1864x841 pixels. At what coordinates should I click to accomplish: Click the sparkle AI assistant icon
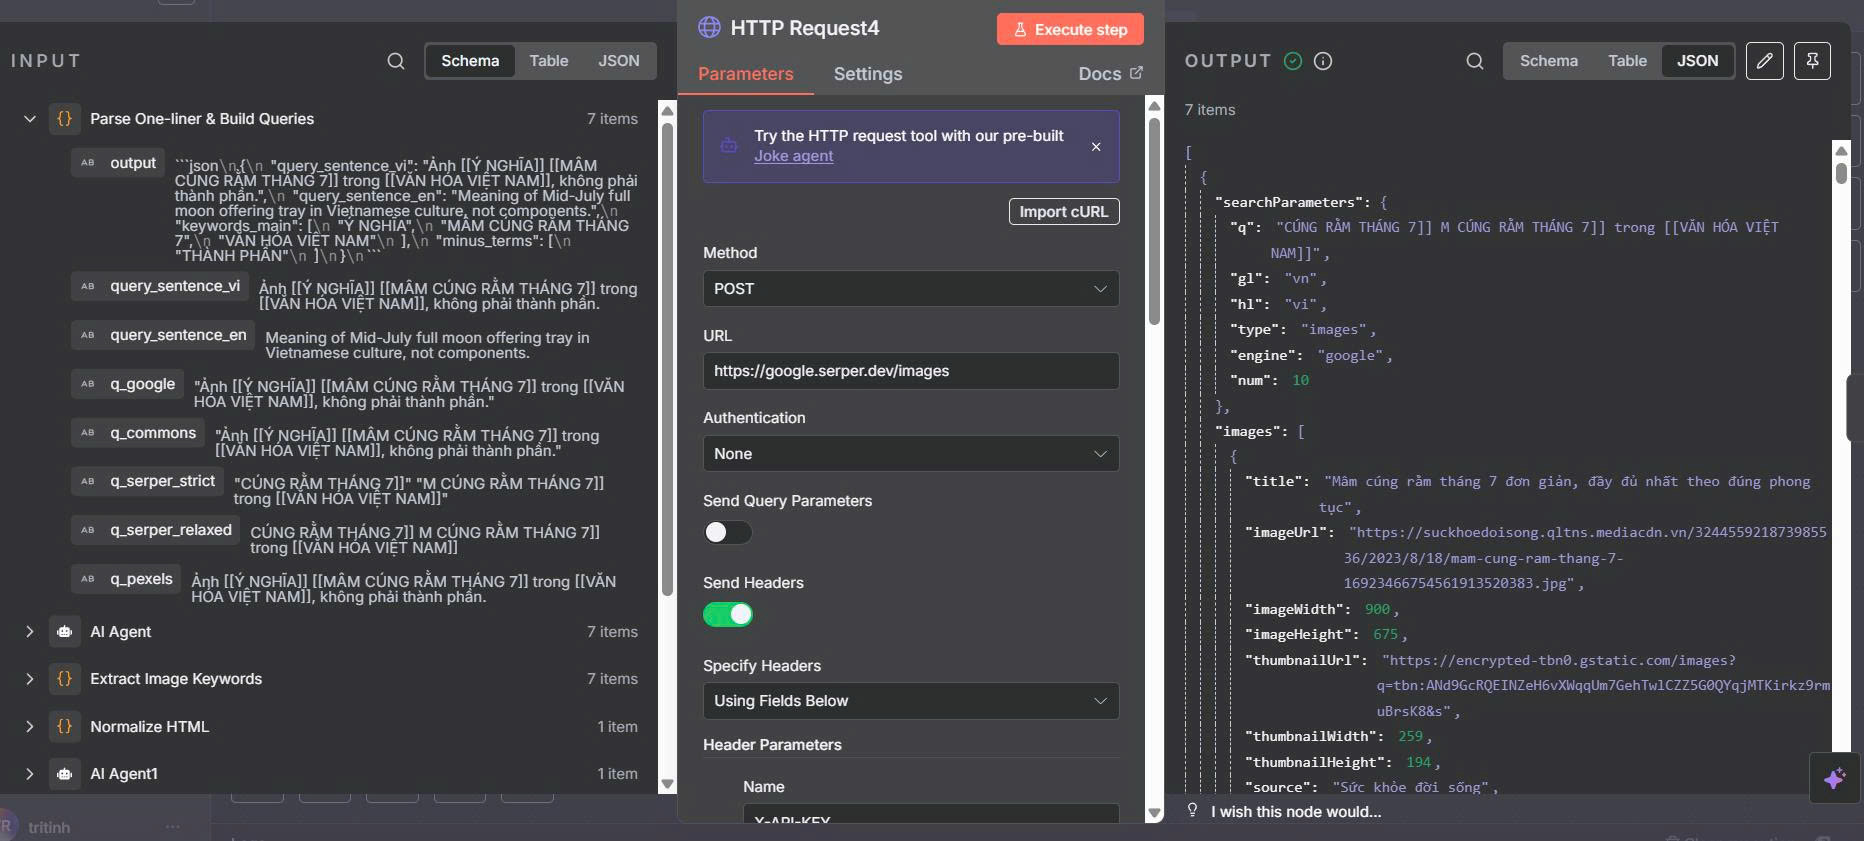point(1834,778)
